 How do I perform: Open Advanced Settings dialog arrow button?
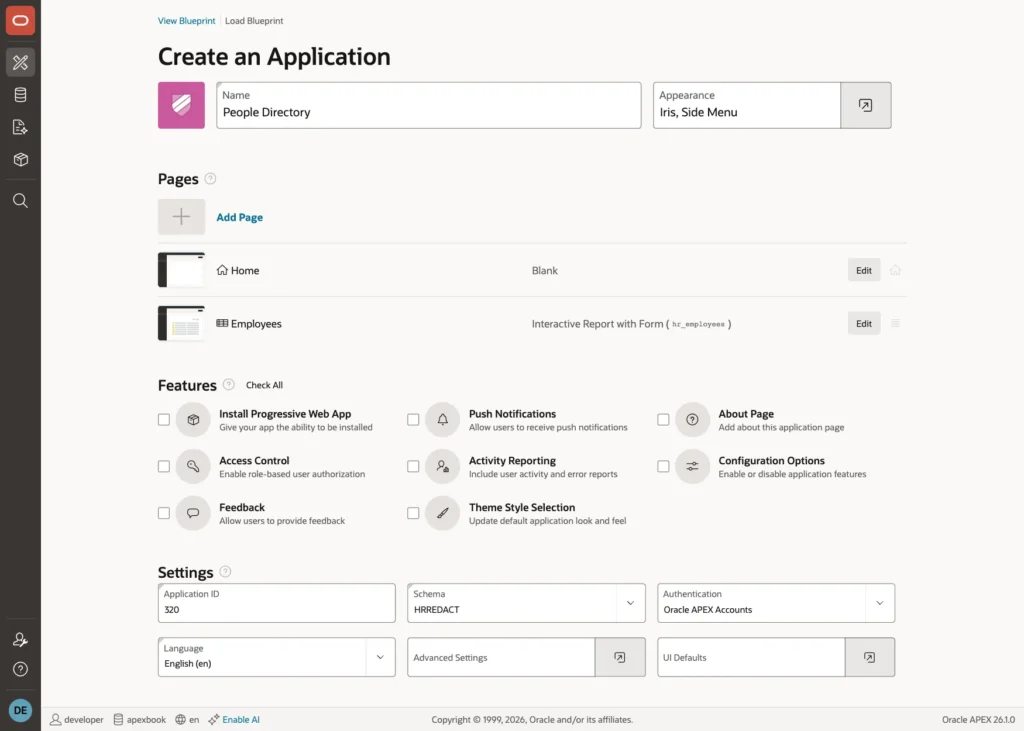click(620, 657)
